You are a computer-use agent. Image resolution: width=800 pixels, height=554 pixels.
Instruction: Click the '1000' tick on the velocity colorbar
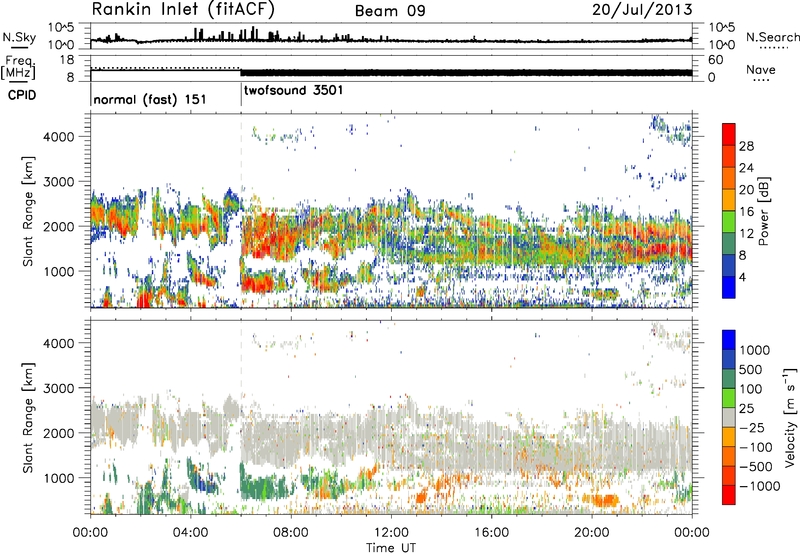coord(755,350)
